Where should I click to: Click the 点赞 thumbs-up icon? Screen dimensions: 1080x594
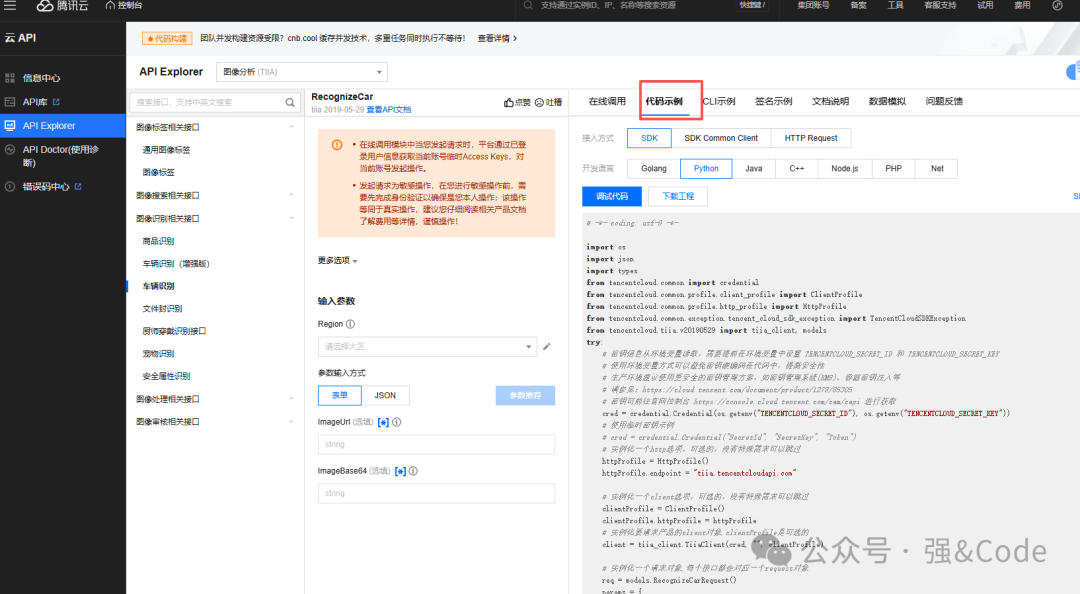pos(508,103)
